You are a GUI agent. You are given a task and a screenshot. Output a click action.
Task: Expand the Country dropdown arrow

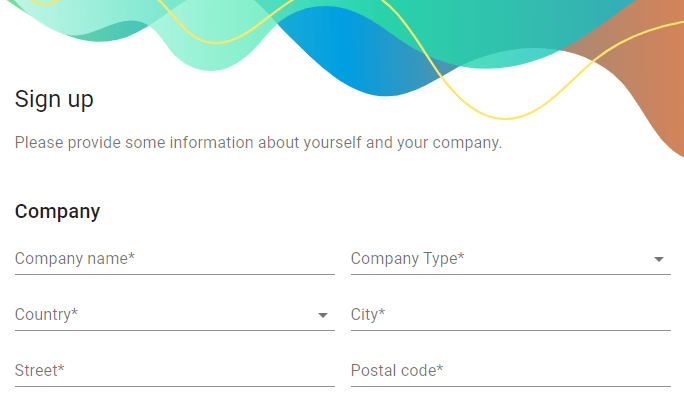(323, 315)
